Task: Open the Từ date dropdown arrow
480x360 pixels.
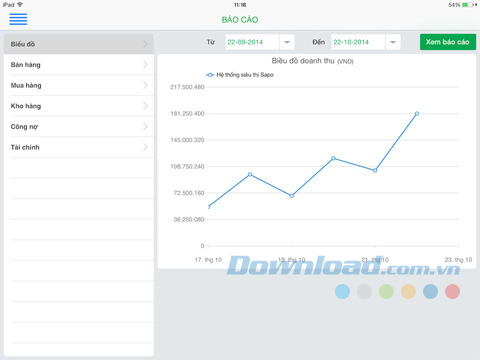Action: [x=287, y=42]
